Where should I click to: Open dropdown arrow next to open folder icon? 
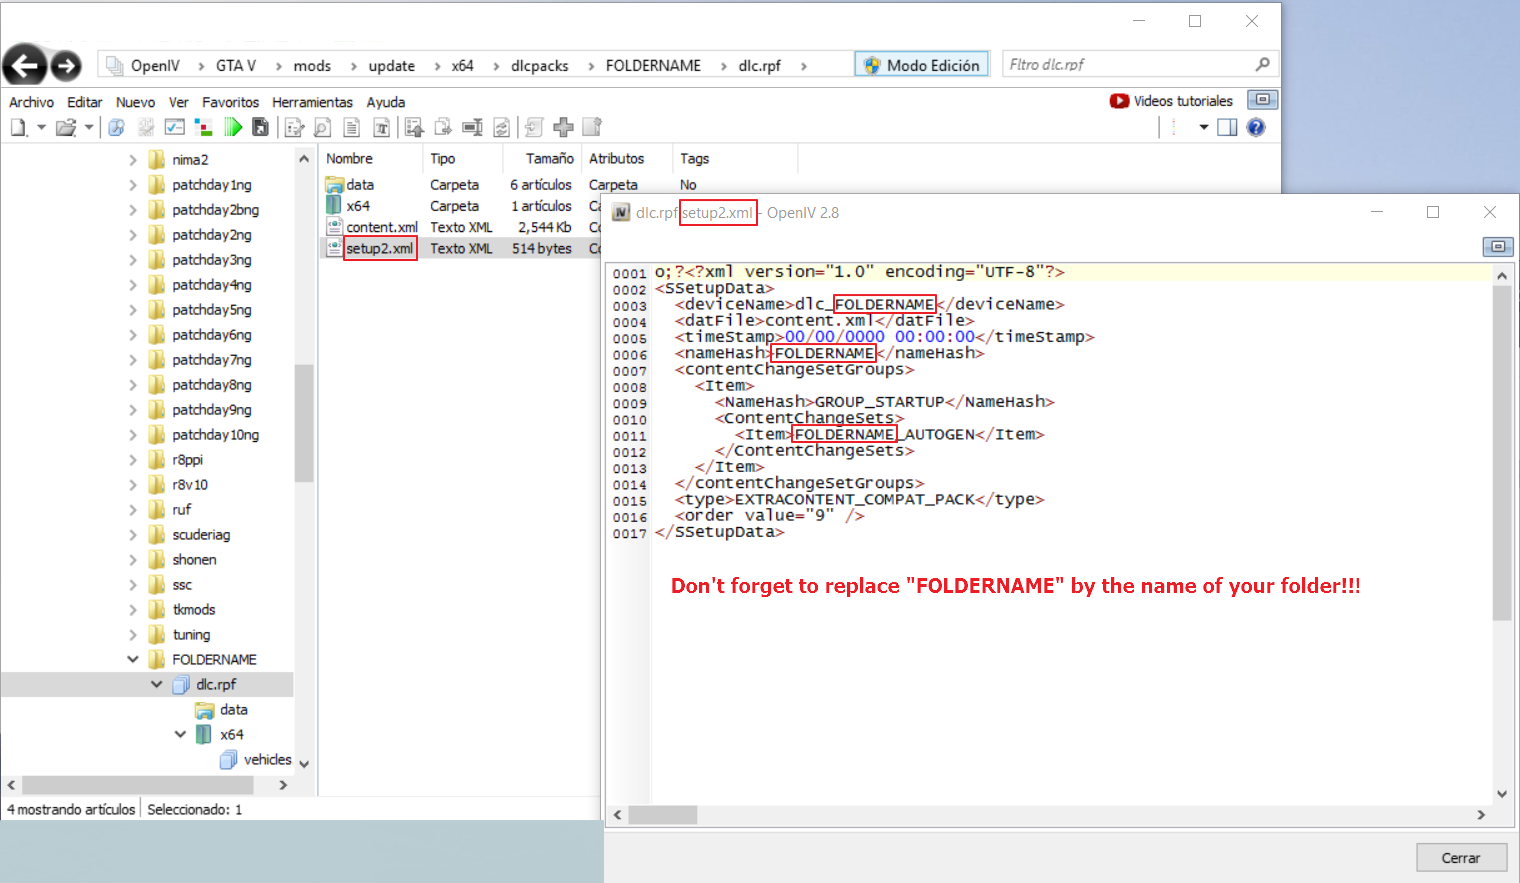[89, 127]
